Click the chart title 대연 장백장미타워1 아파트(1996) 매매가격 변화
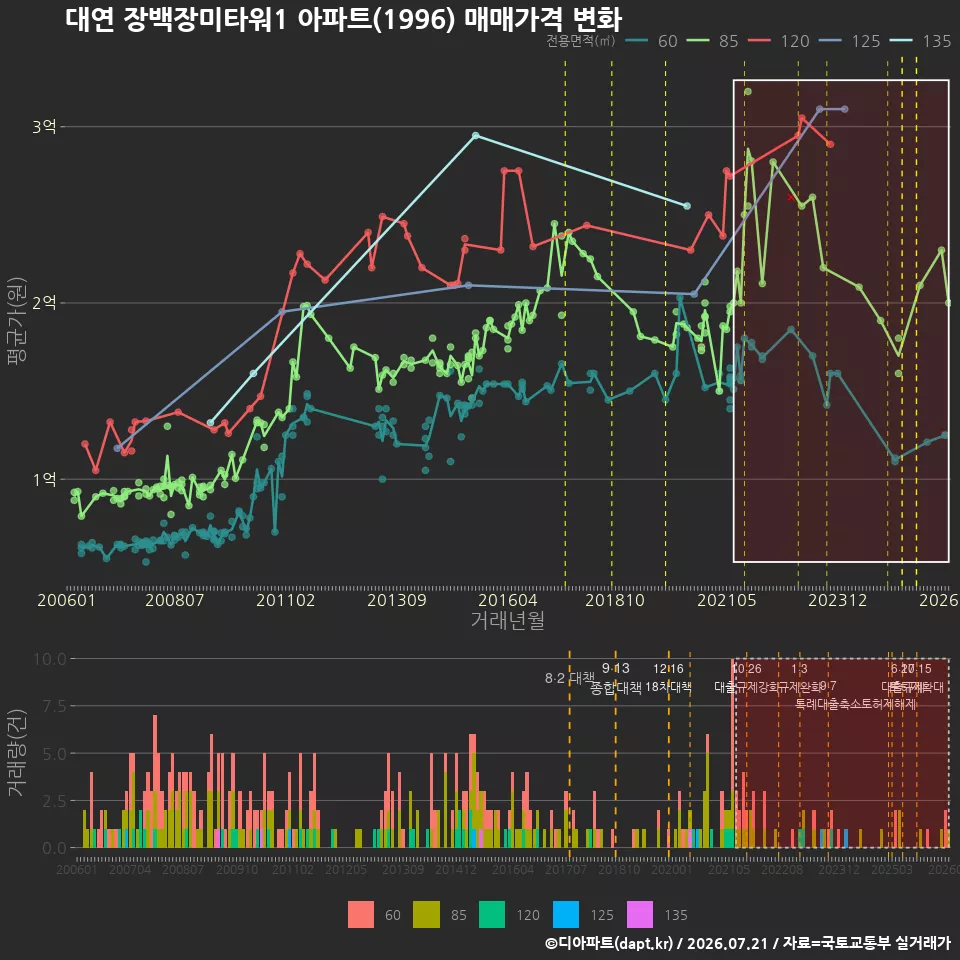This screenshot has height=960, width=960. 343,18
